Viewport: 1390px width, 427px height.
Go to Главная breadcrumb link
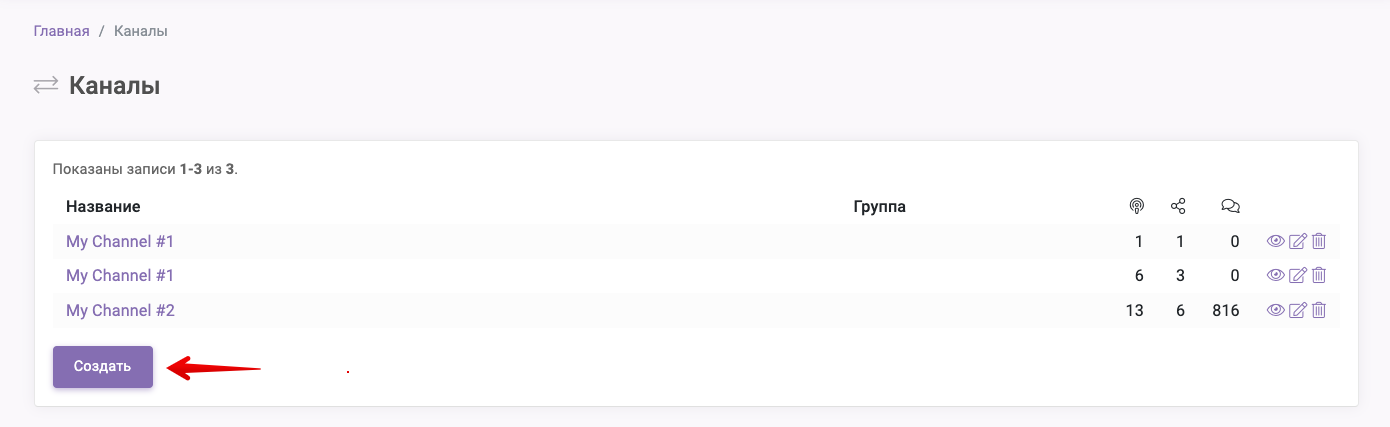pos(62,31)
